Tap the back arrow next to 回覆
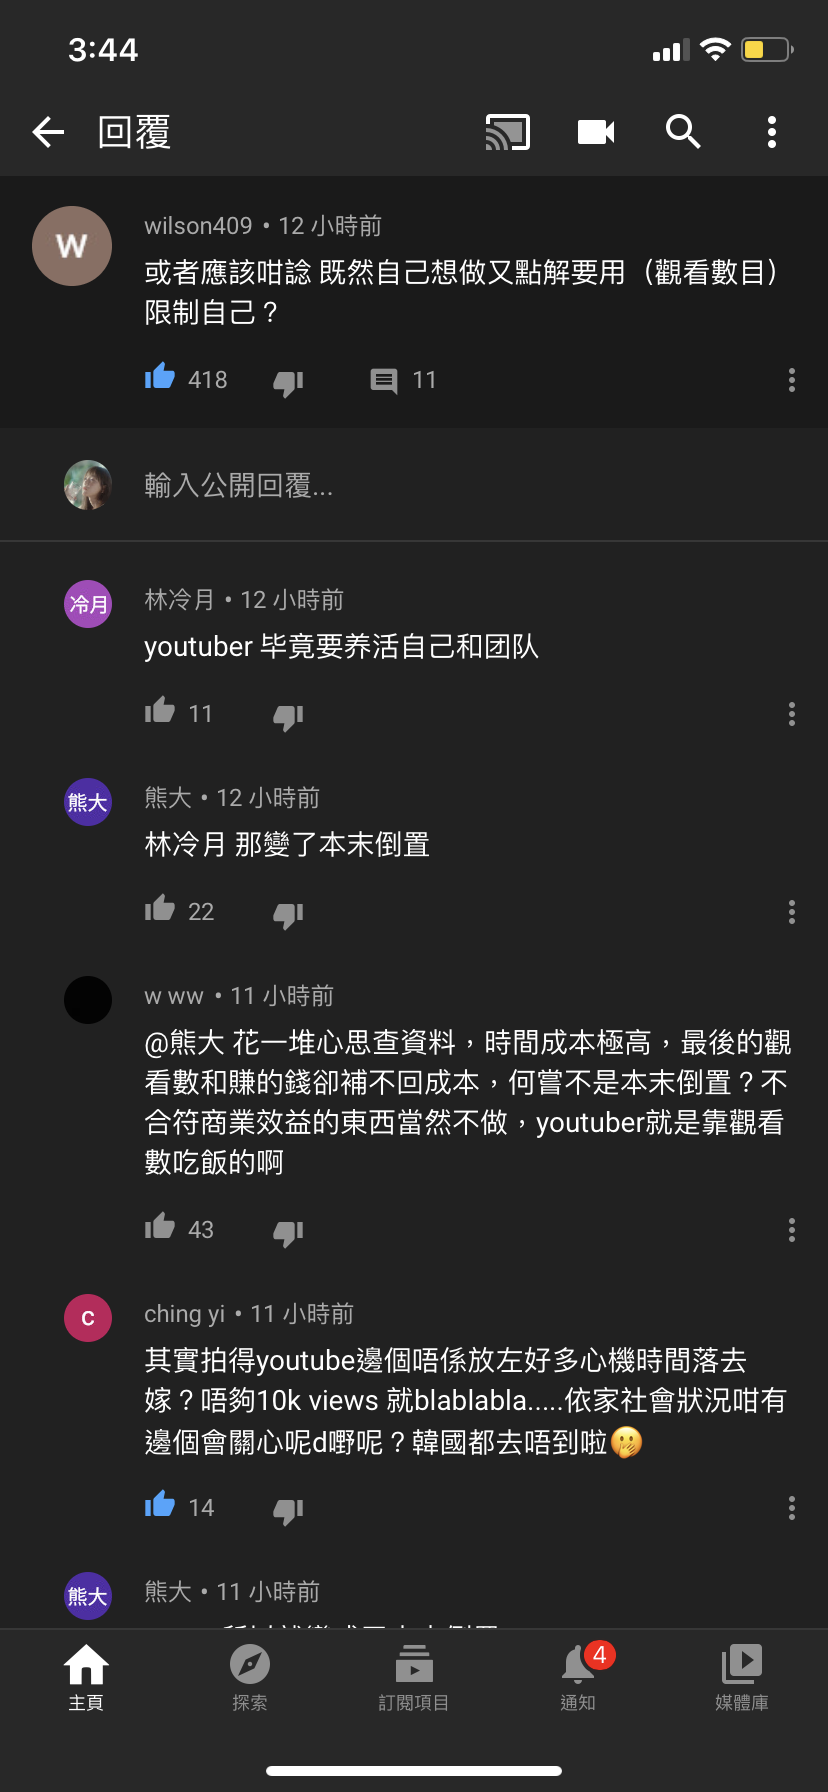Image resolution: width=828 pixels, height=1792 pixels. (48, 132)
